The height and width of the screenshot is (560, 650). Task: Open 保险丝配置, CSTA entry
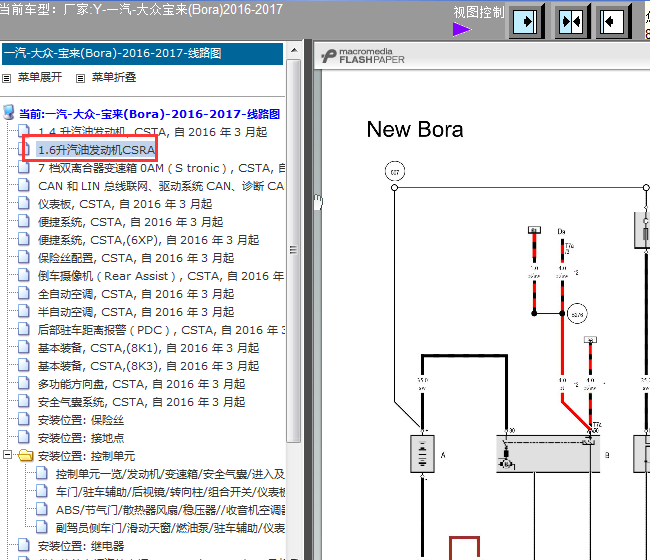tap(136, 258)
